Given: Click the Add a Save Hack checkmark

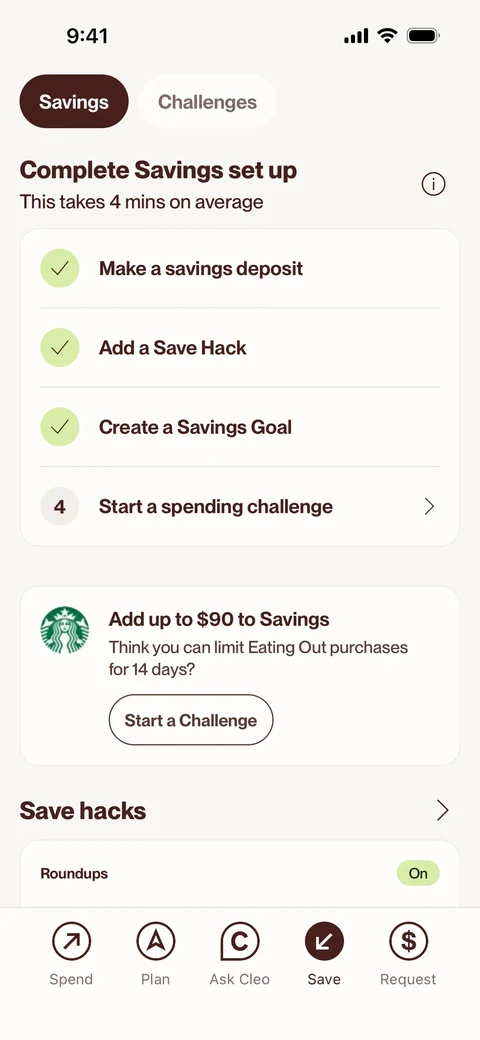Looking at the screenshot, I should tap(60, 348).
